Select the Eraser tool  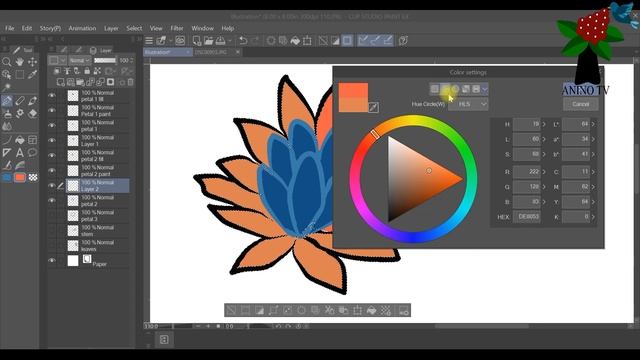tap(32, 113)
